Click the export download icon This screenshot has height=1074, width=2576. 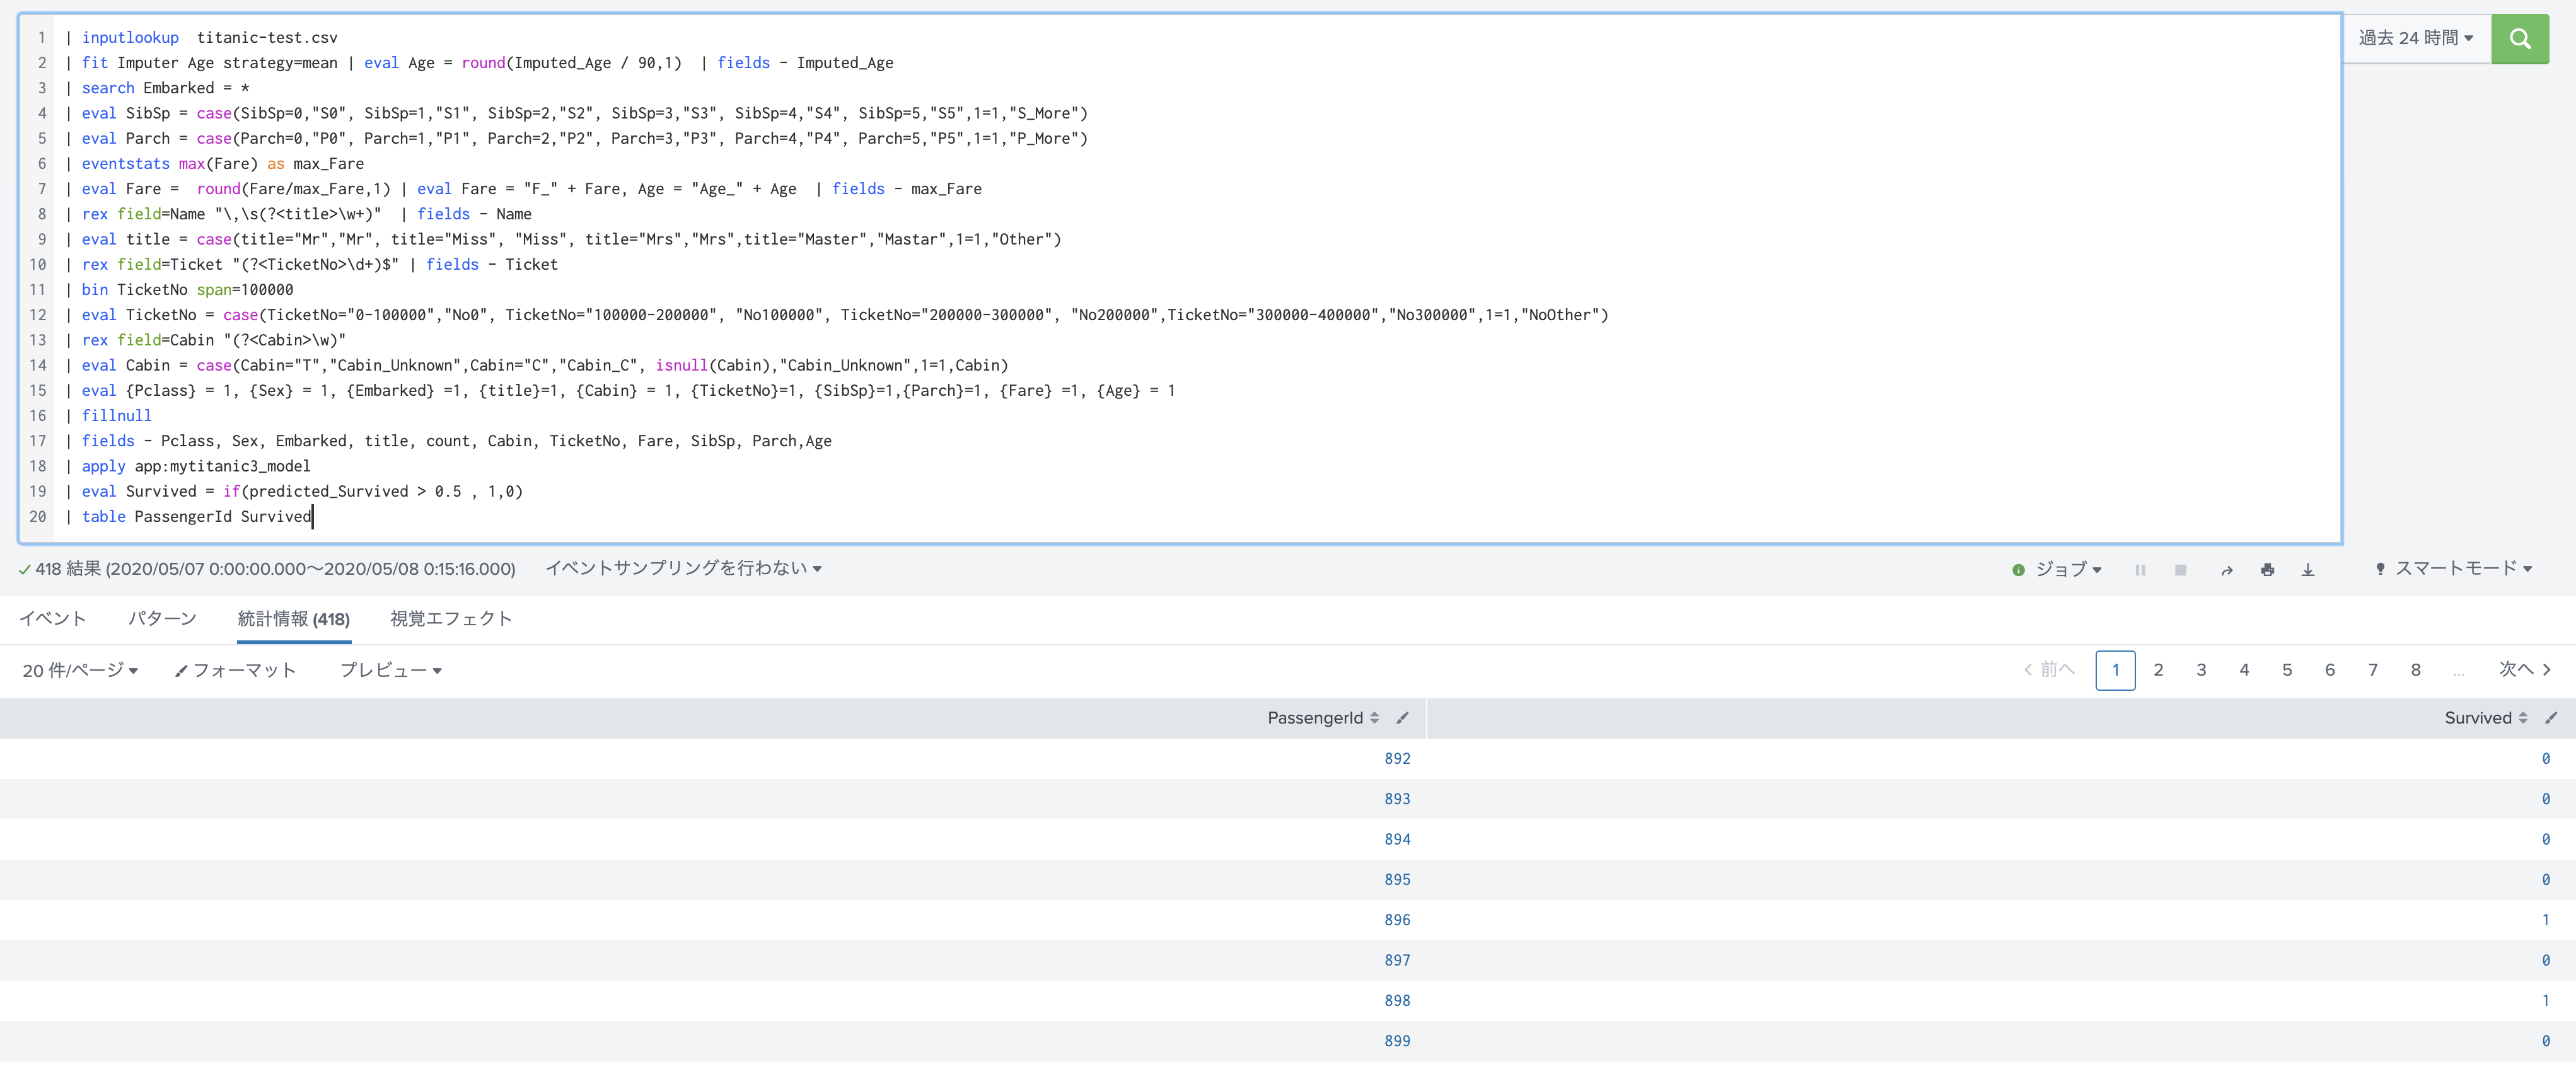click(x=2308, y=570)
